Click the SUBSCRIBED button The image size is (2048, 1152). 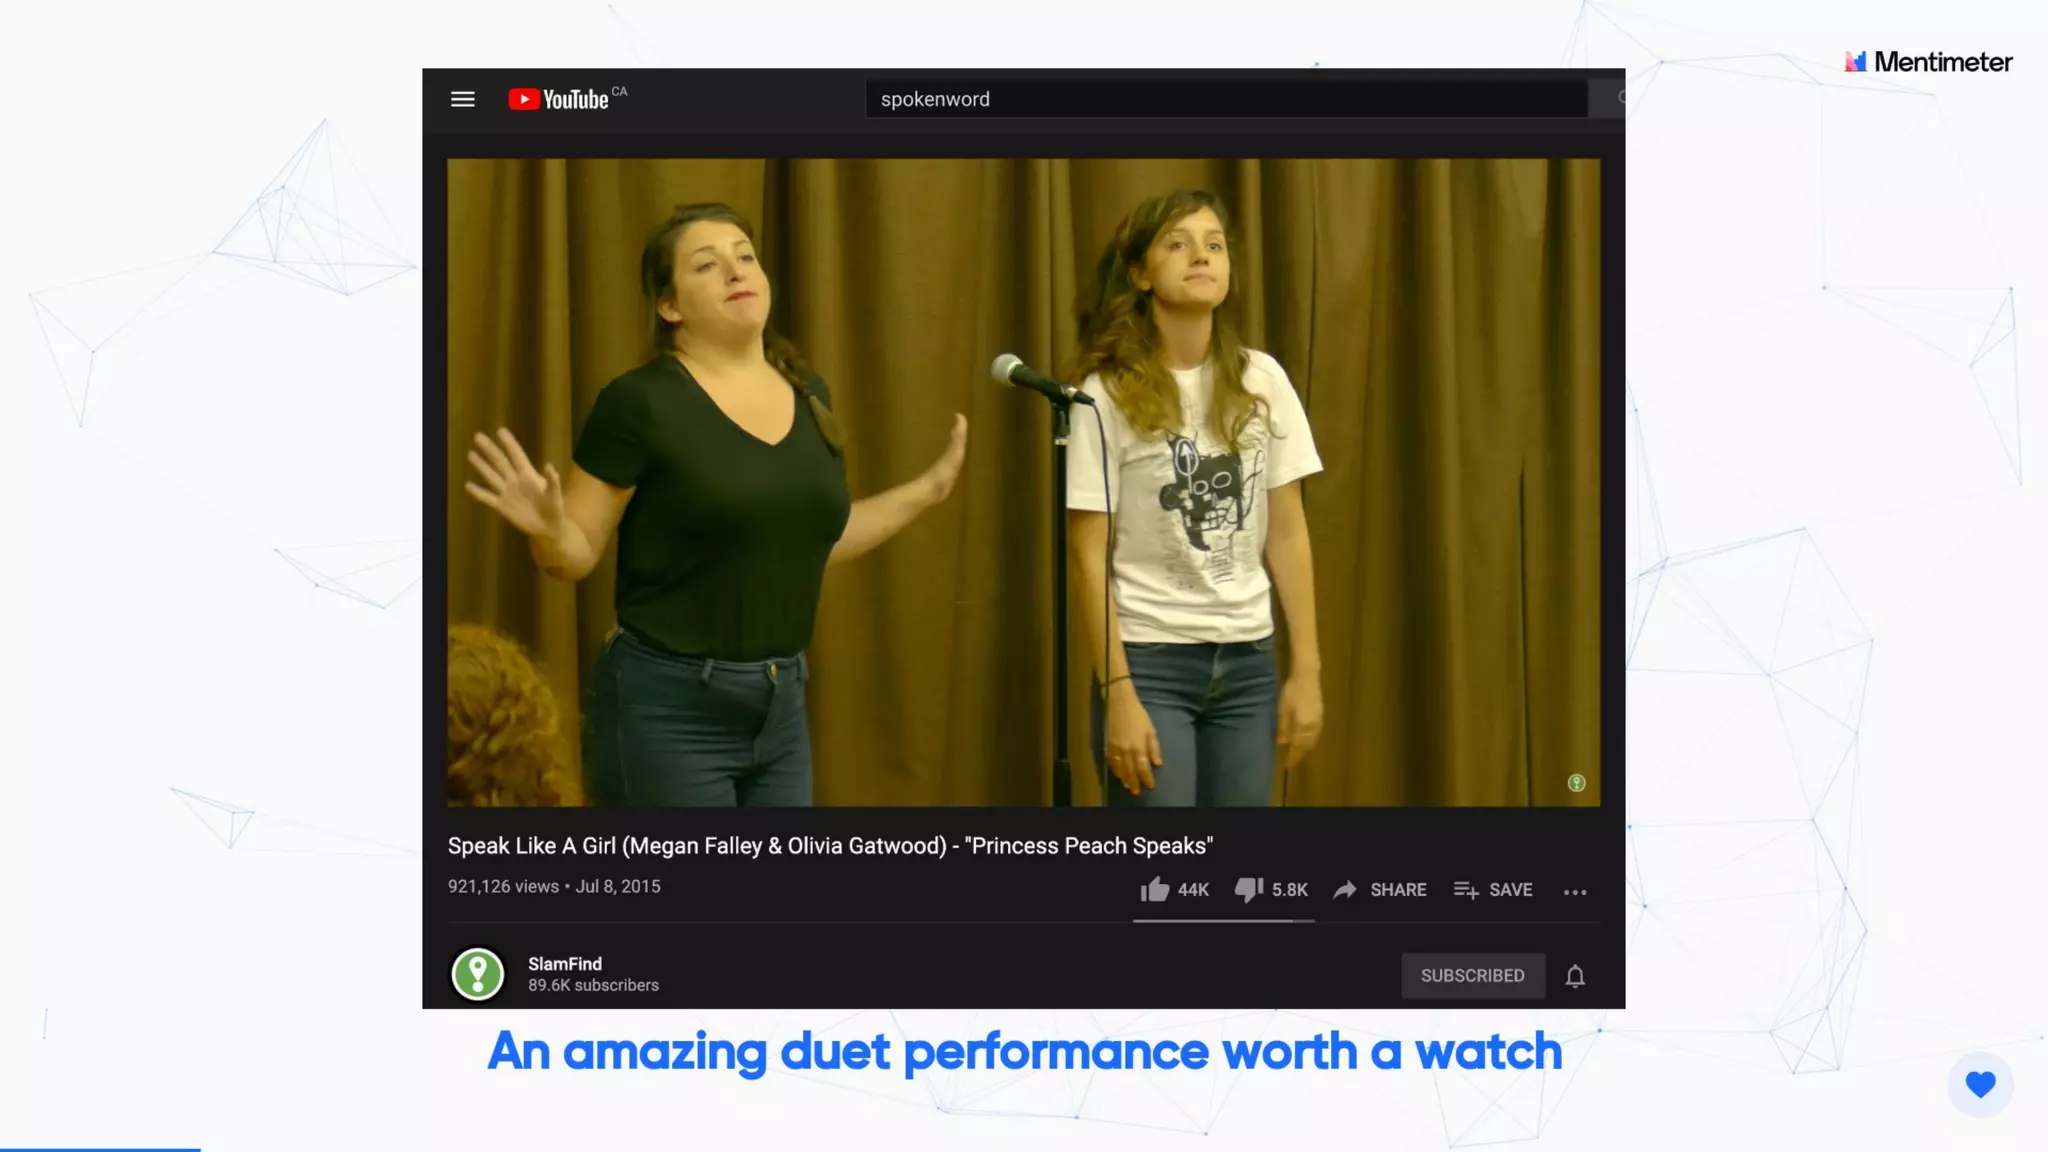[x=1472, y=976]
